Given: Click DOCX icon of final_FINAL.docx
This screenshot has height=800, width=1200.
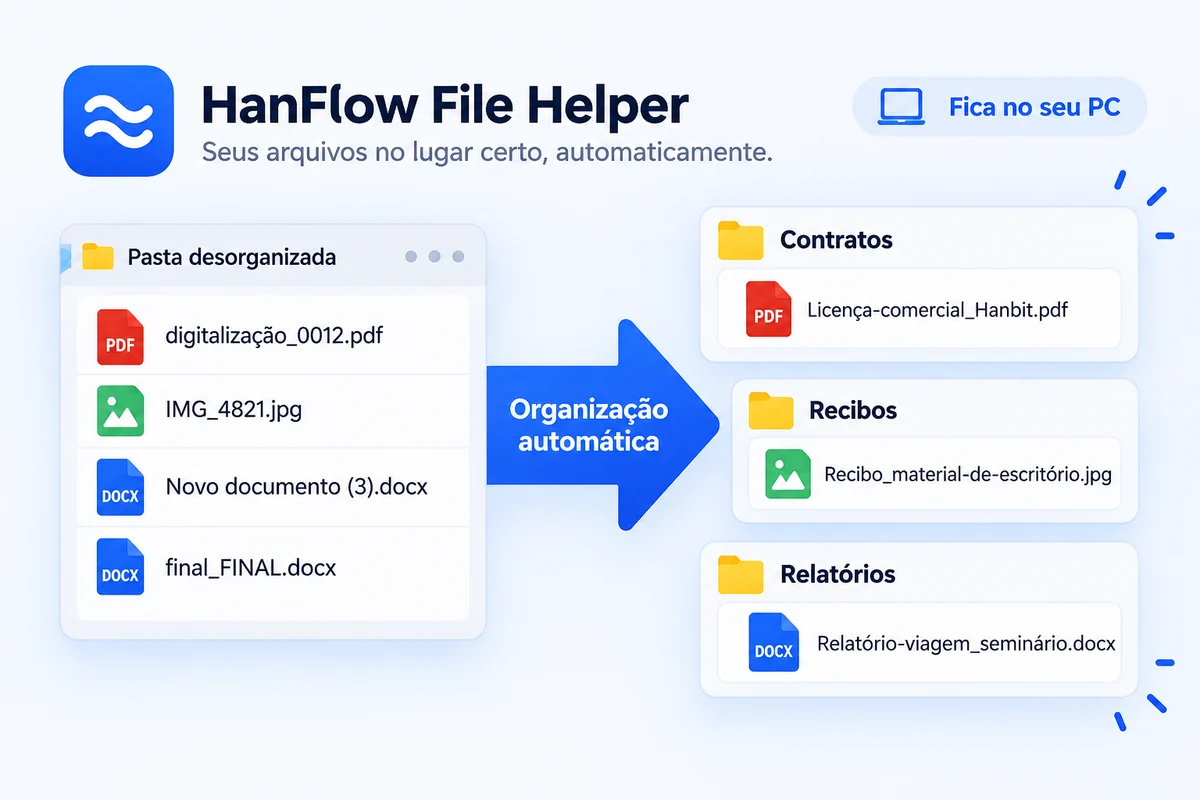Looking at the screenshot, I should pyautogui.click(x=121, y=567).
